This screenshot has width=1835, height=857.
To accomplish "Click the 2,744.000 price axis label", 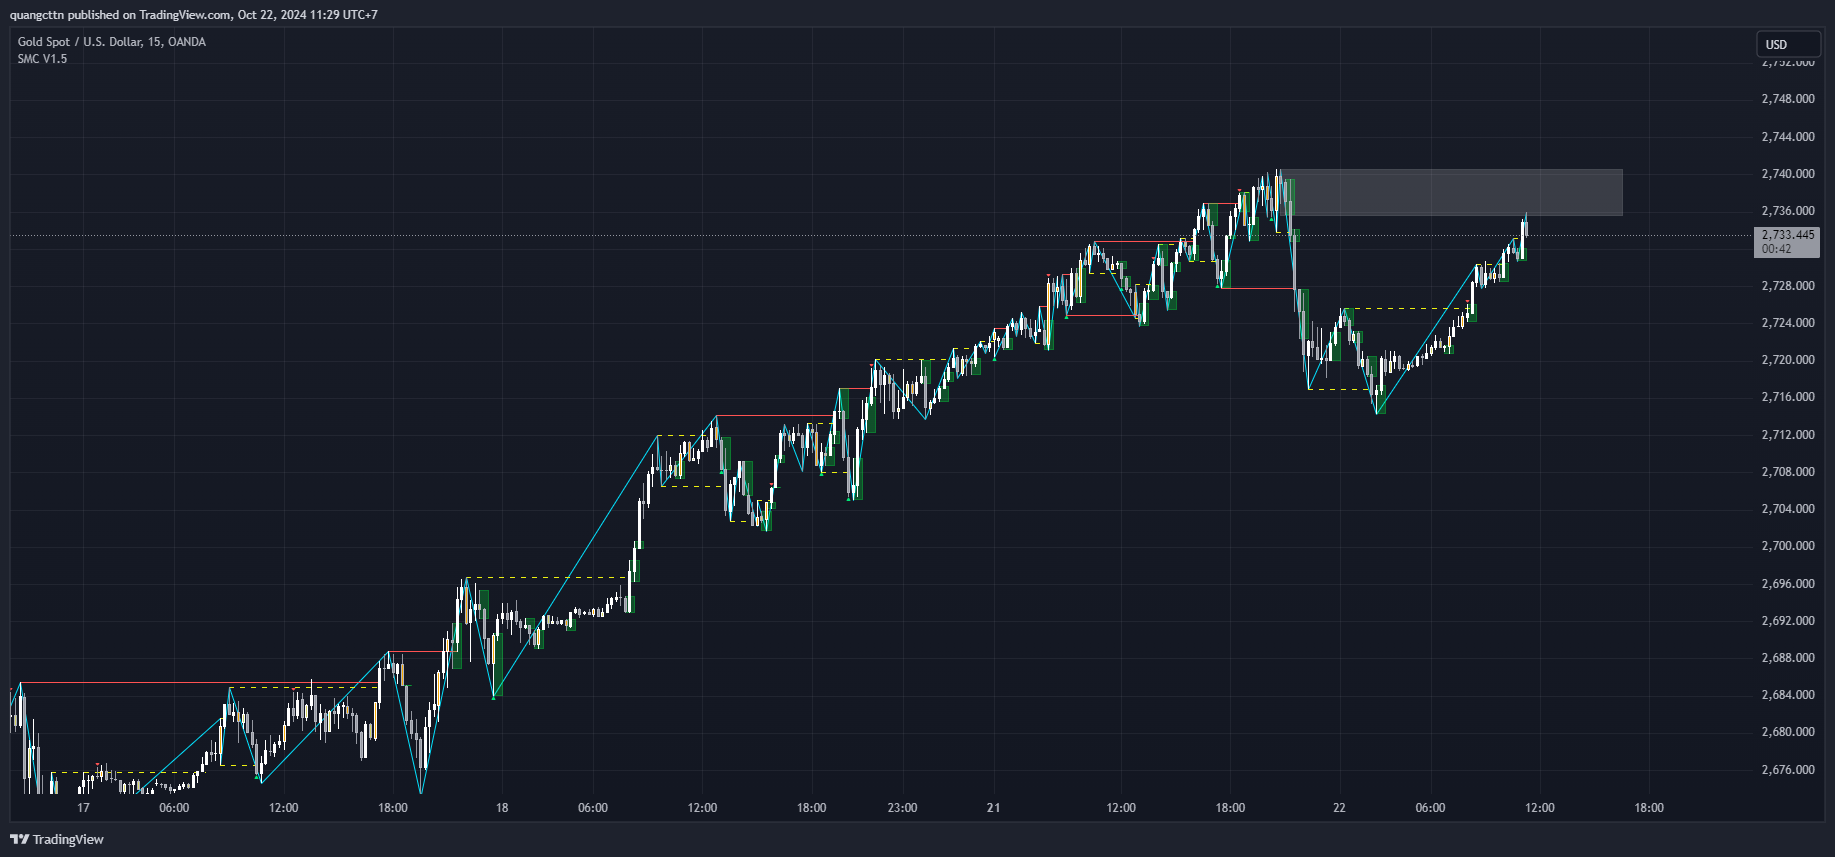I will (1788, 136).
